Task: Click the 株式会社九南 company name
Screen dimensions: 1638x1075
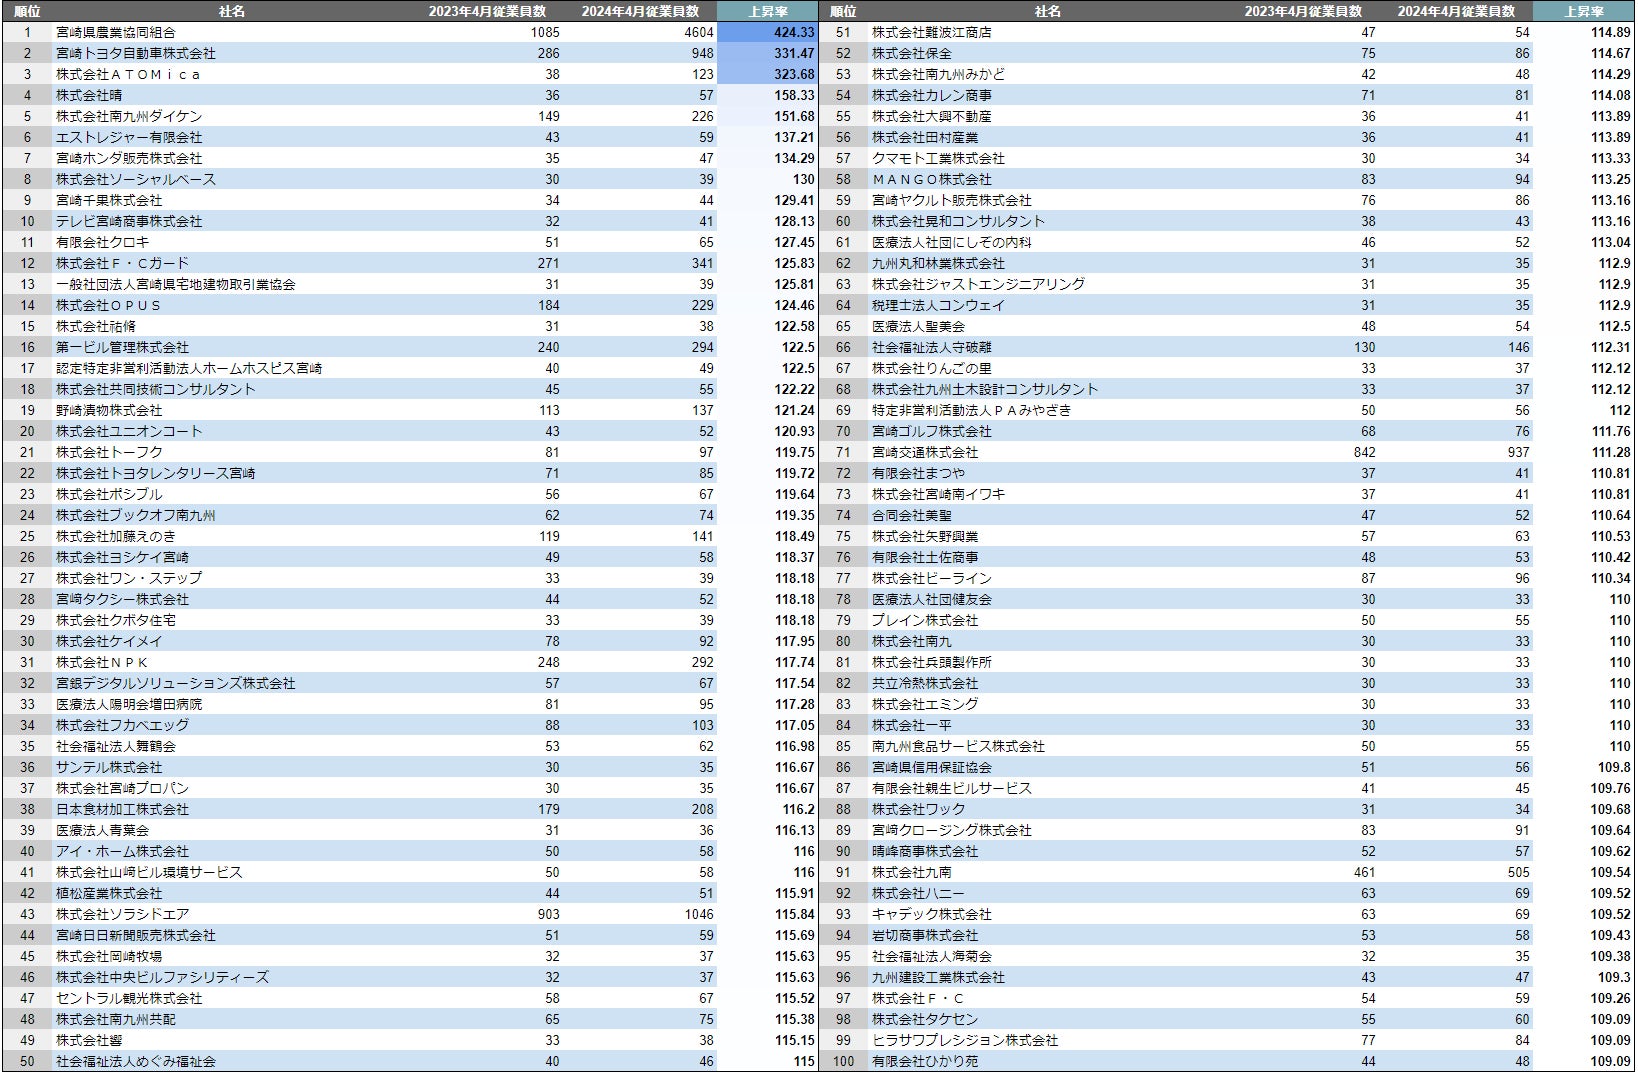Action: pos(912,872)
